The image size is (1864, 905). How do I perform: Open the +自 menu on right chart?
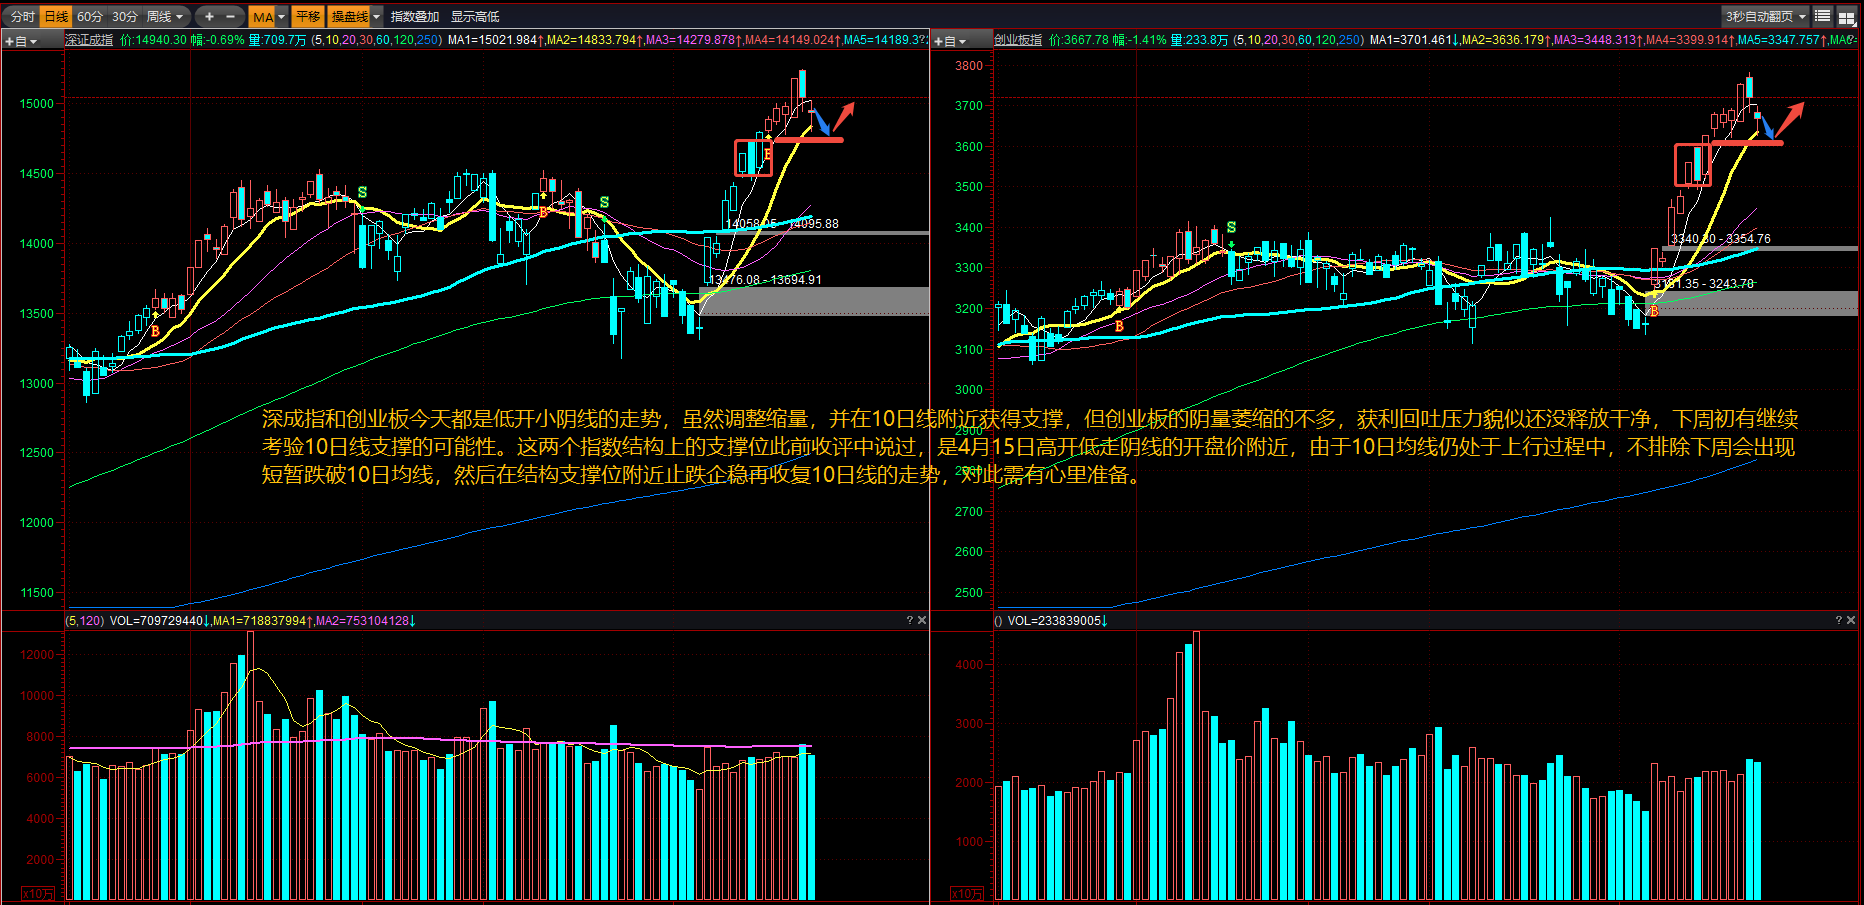point(950,41)
